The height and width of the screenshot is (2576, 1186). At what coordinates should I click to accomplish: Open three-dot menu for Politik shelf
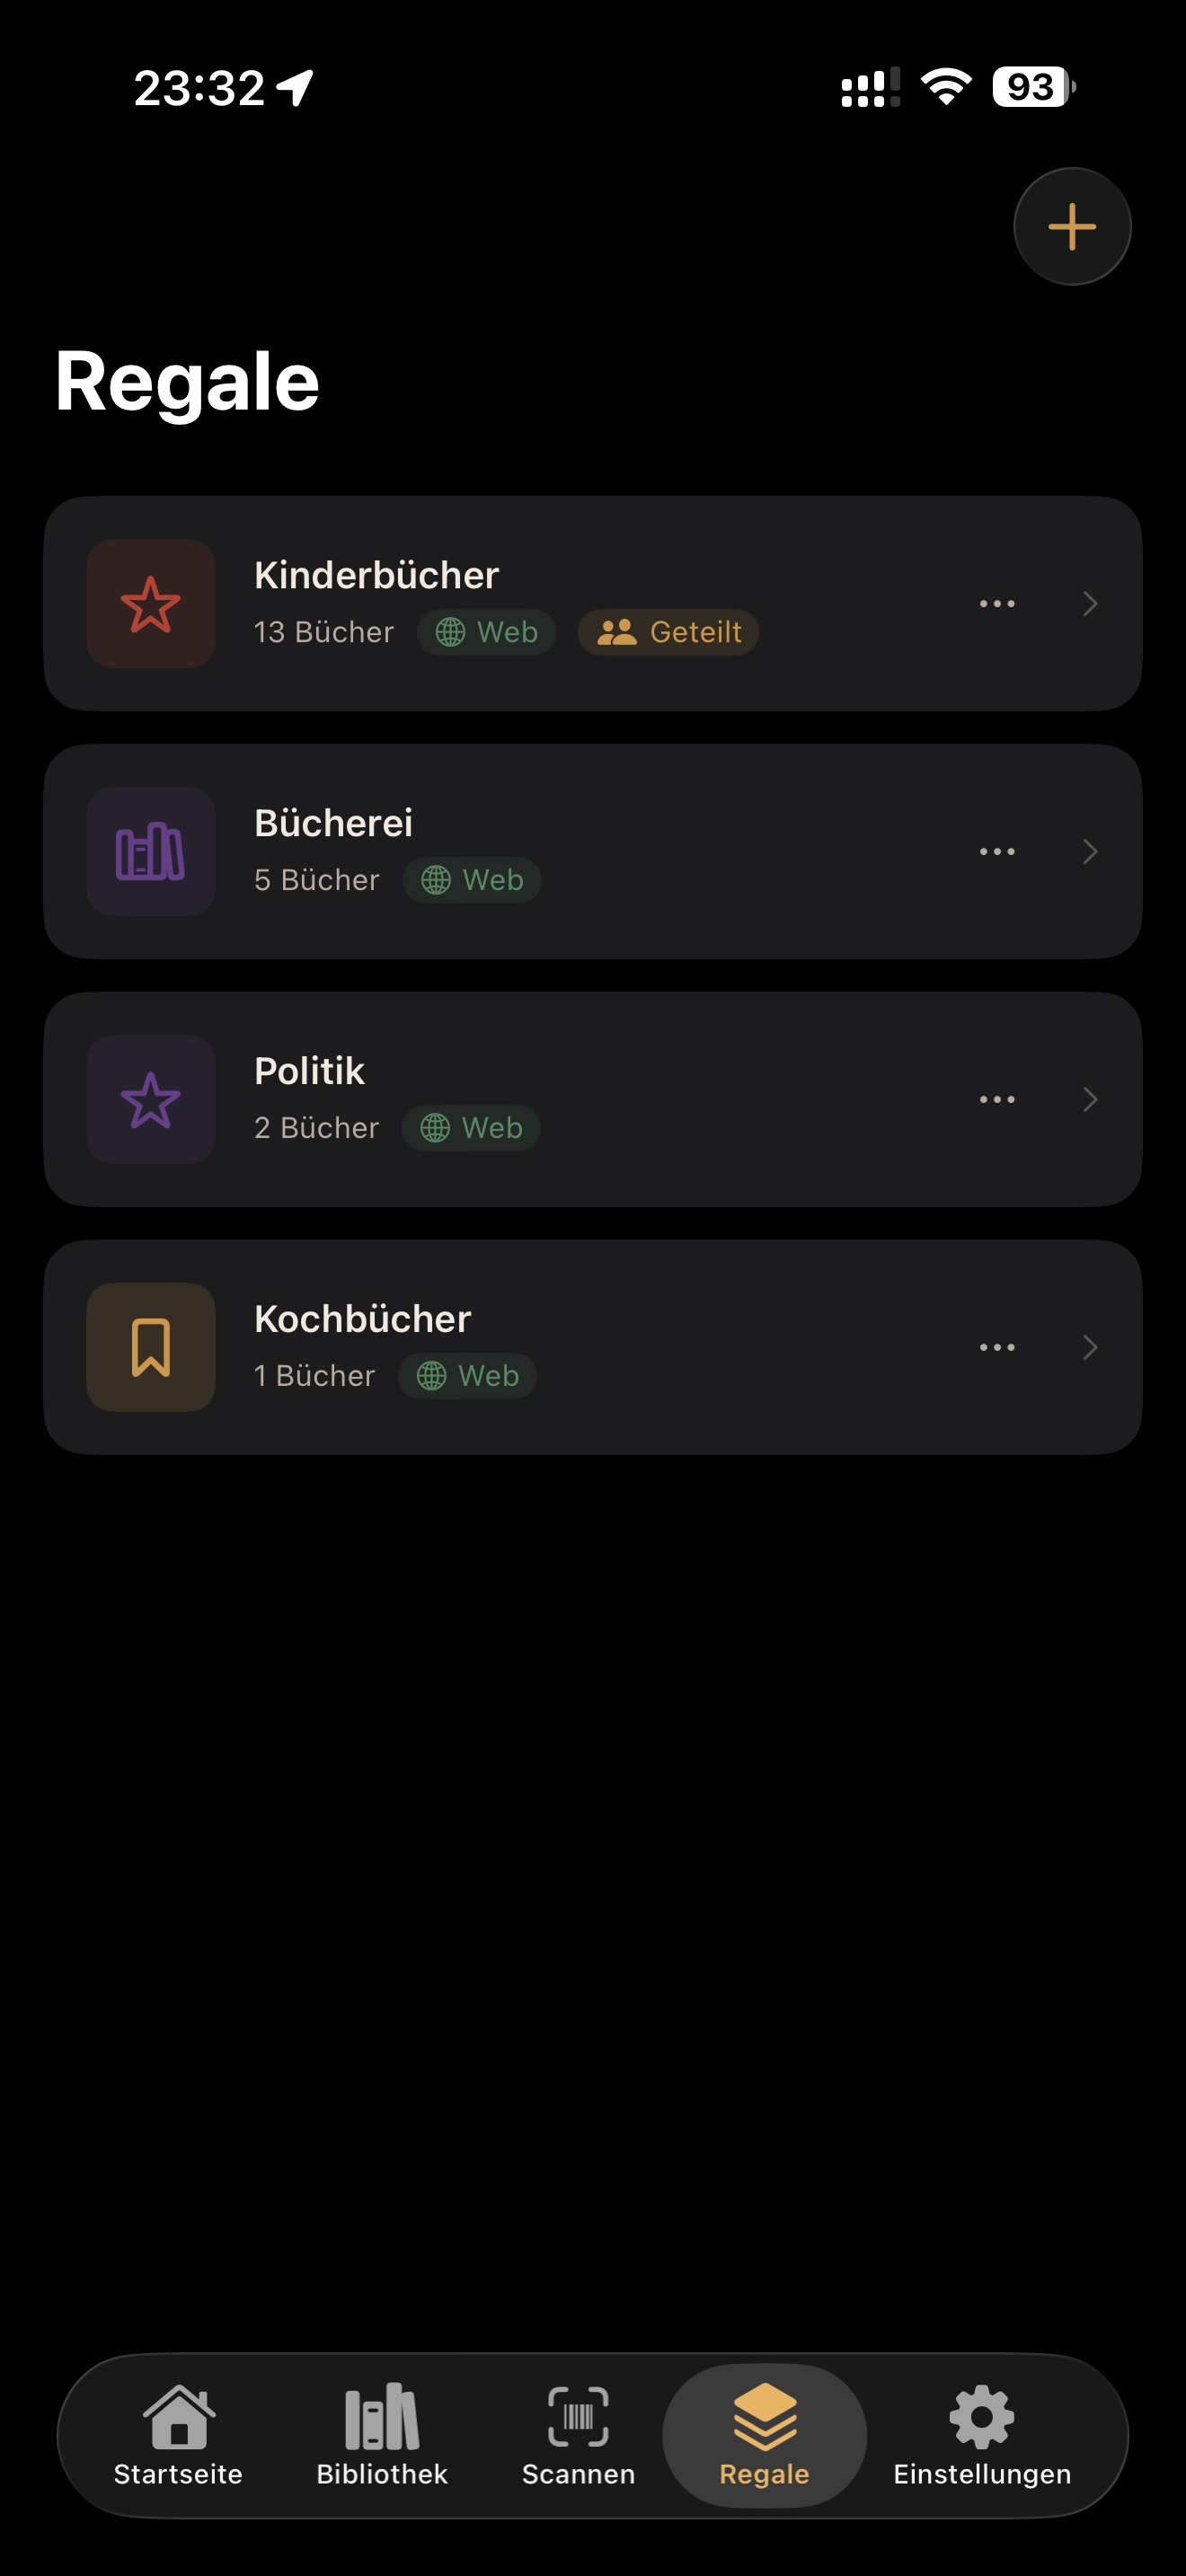pos(996,1100)
